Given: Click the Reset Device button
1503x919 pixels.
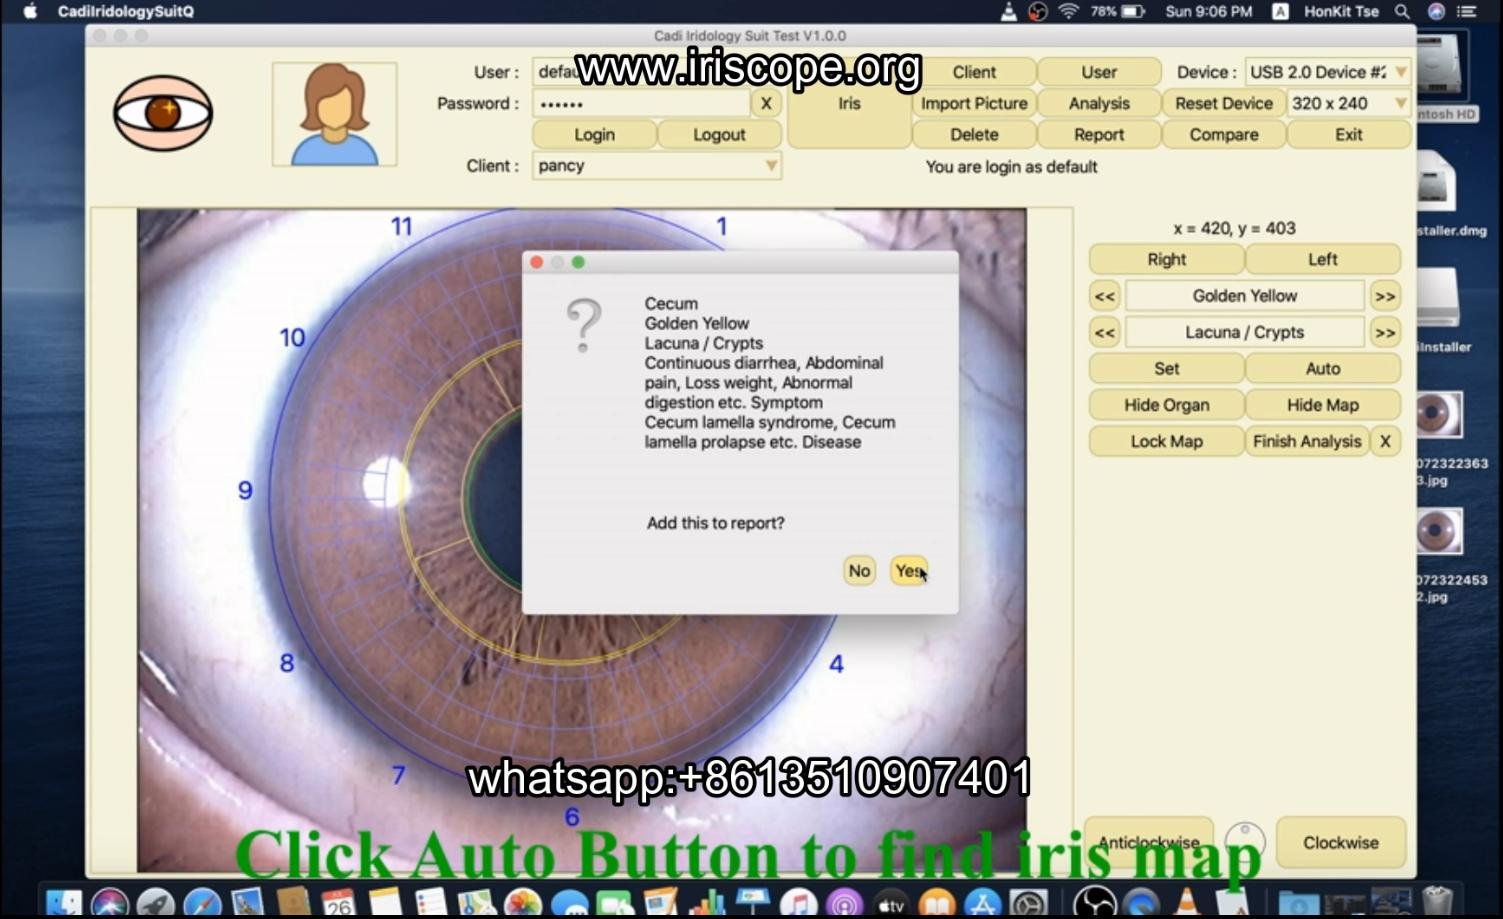Looking at the screenshot, I should coord(1224,103).
